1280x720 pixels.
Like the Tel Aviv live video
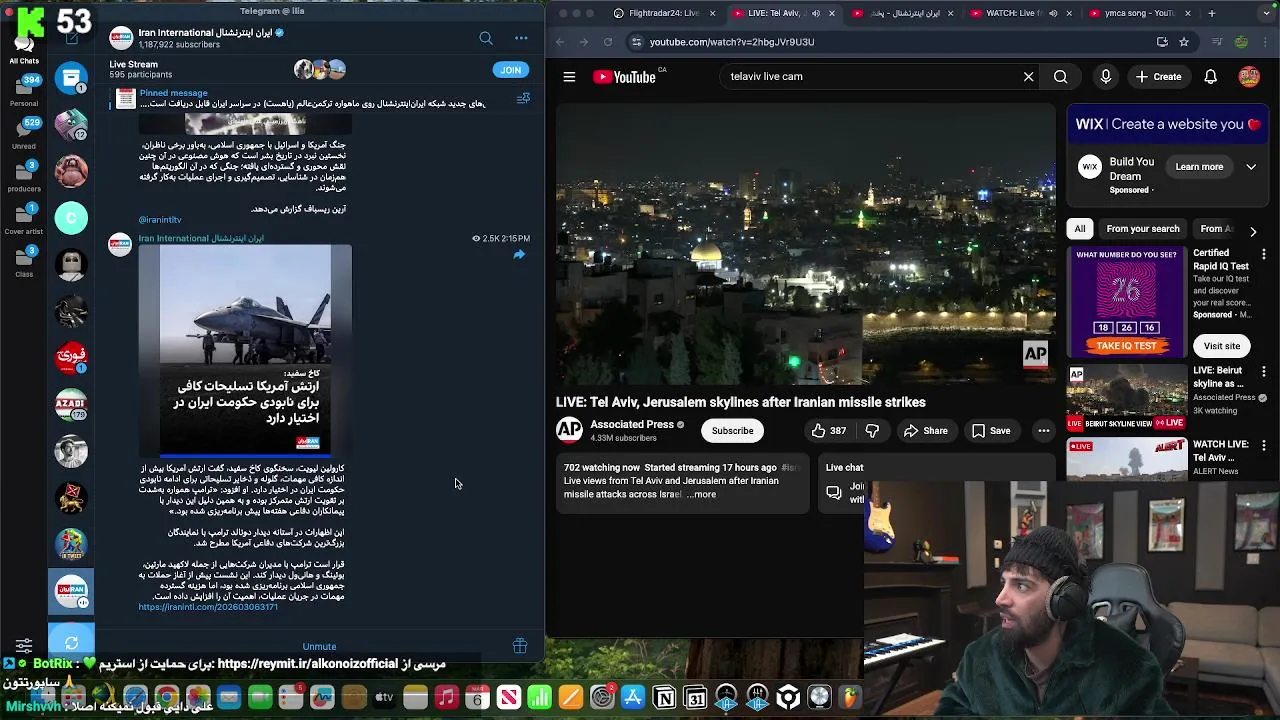[828, 431]
